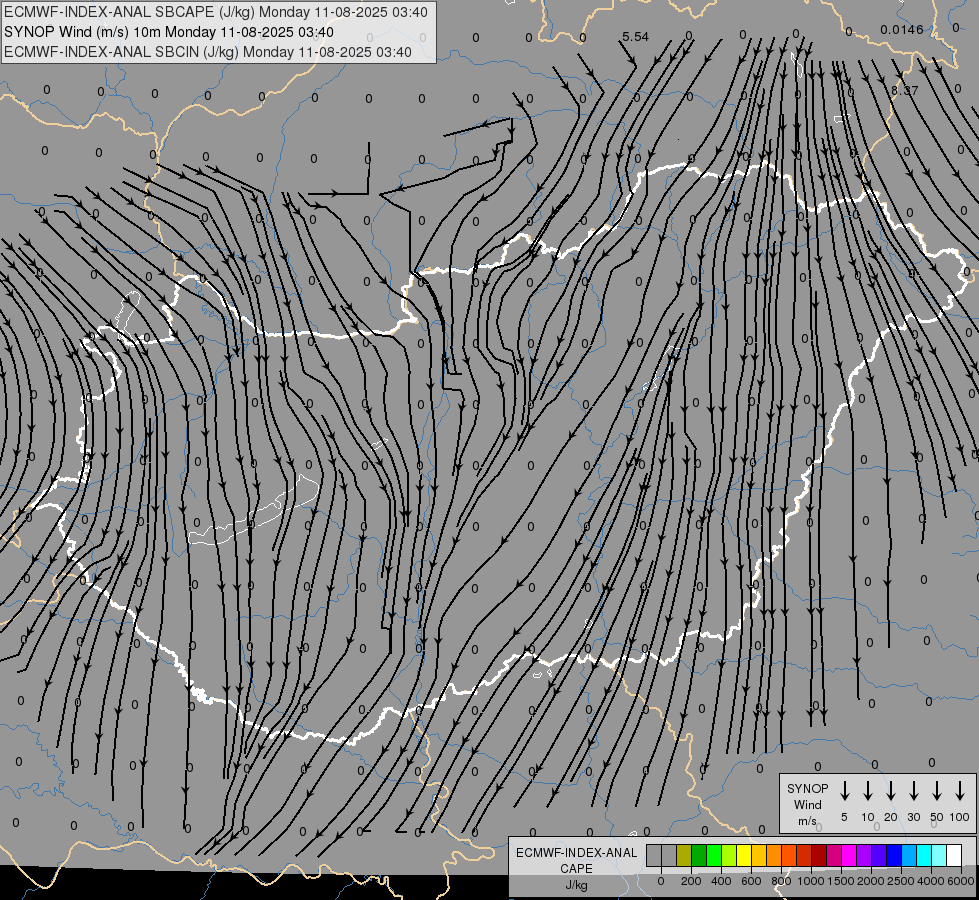Pick the dark red swatch right of the 1000 tick

(819, 855)
